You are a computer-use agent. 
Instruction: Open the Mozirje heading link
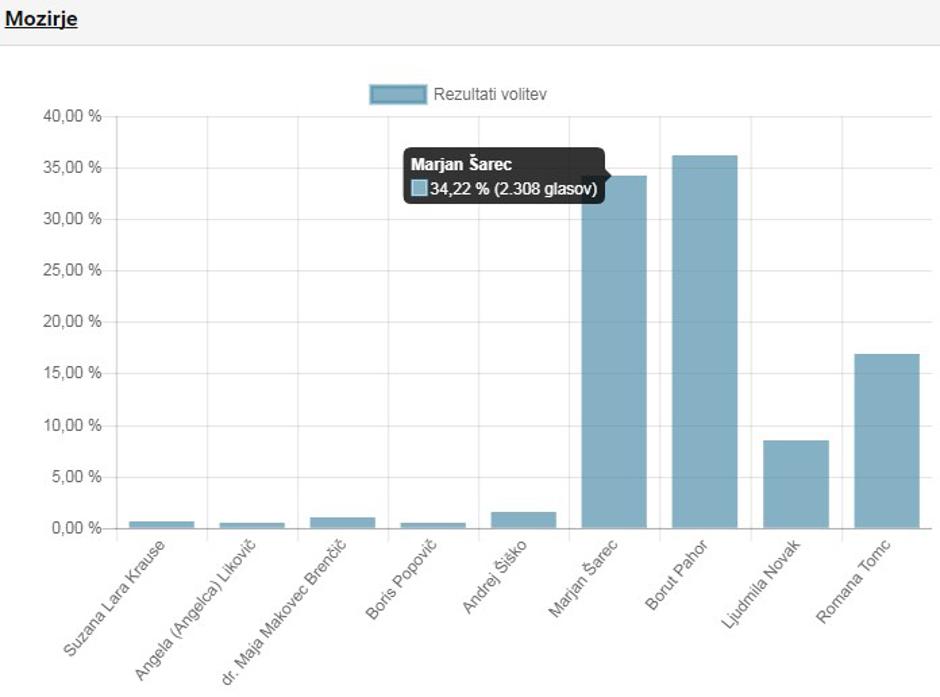[41, 19]
